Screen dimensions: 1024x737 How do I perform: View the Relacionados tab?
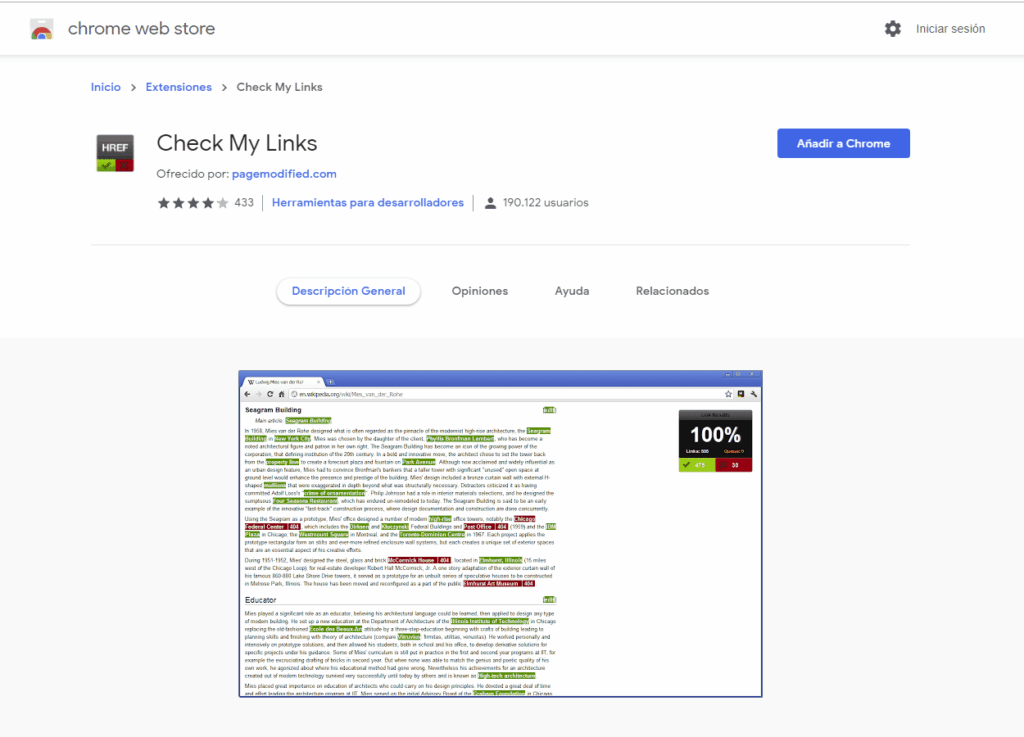(672, 291)
